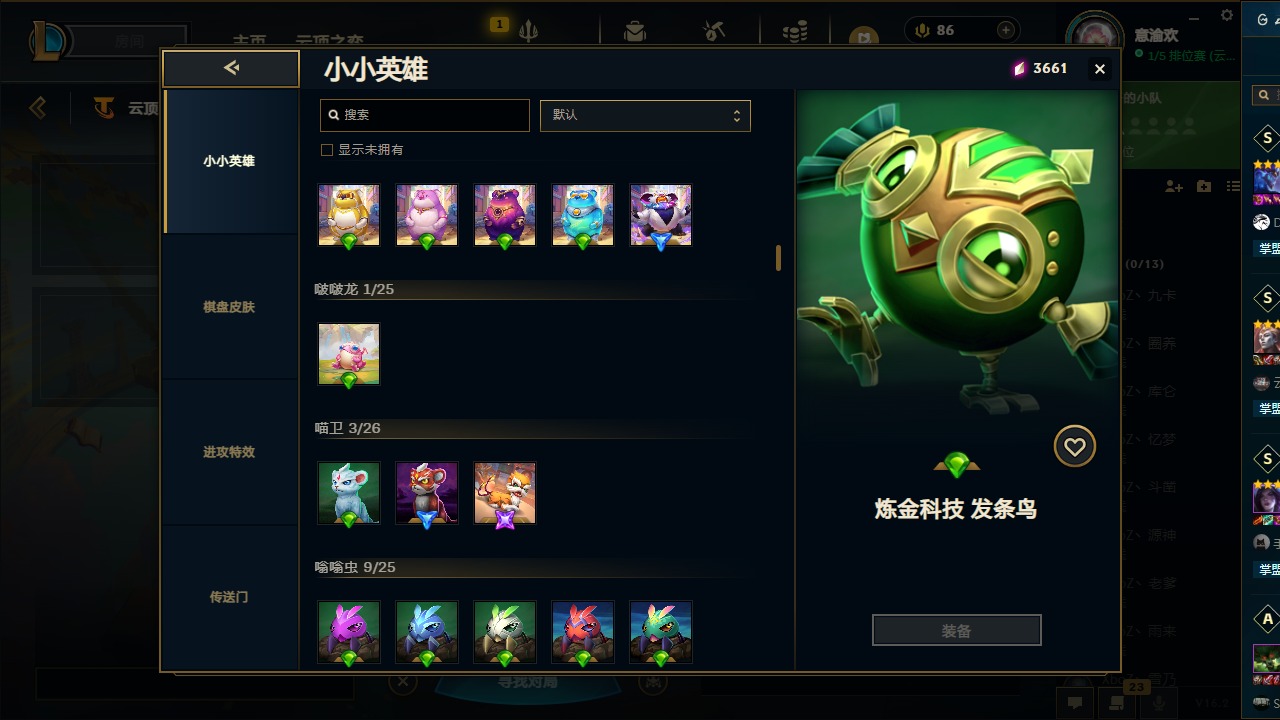Click the yellow chubby hero thumbnail
The image size is (1280, 720).
pyautogui.click(x=349, y=215)
